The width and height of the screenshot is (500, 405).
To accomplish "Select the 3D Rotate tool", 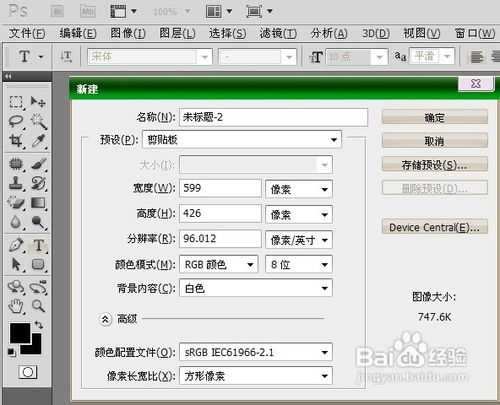I will [16, 287].
